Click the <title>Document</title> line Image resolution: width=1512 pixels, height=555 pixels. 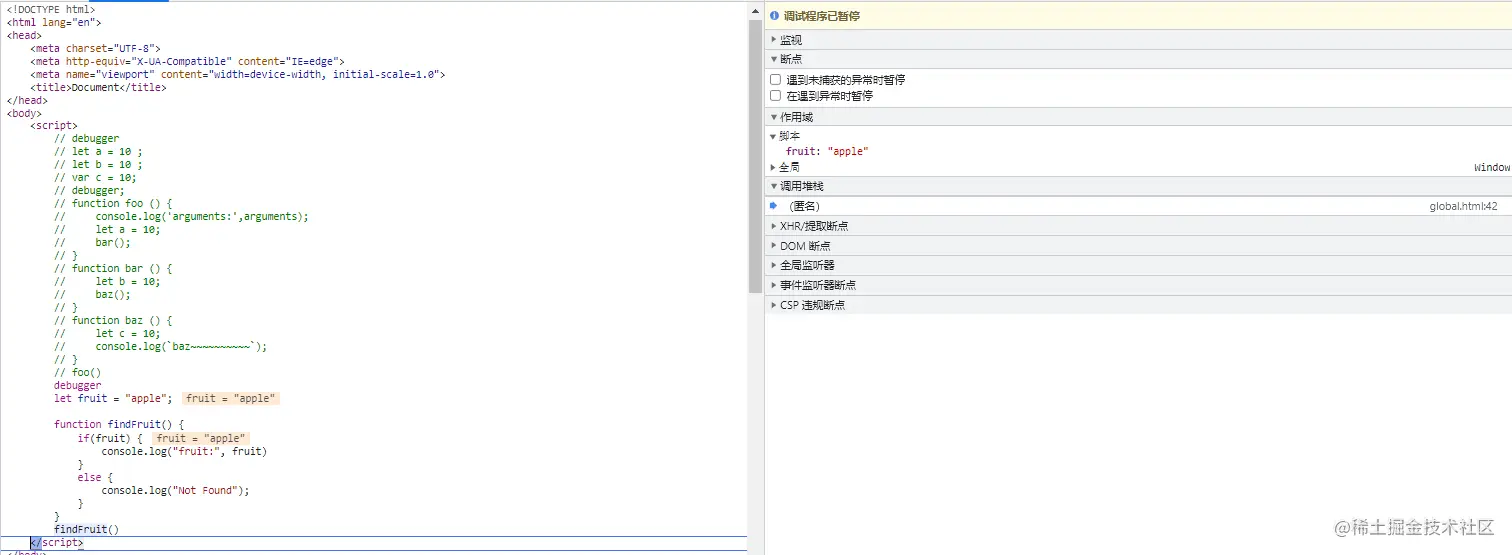pyautogui.click(x=98, y=87)
